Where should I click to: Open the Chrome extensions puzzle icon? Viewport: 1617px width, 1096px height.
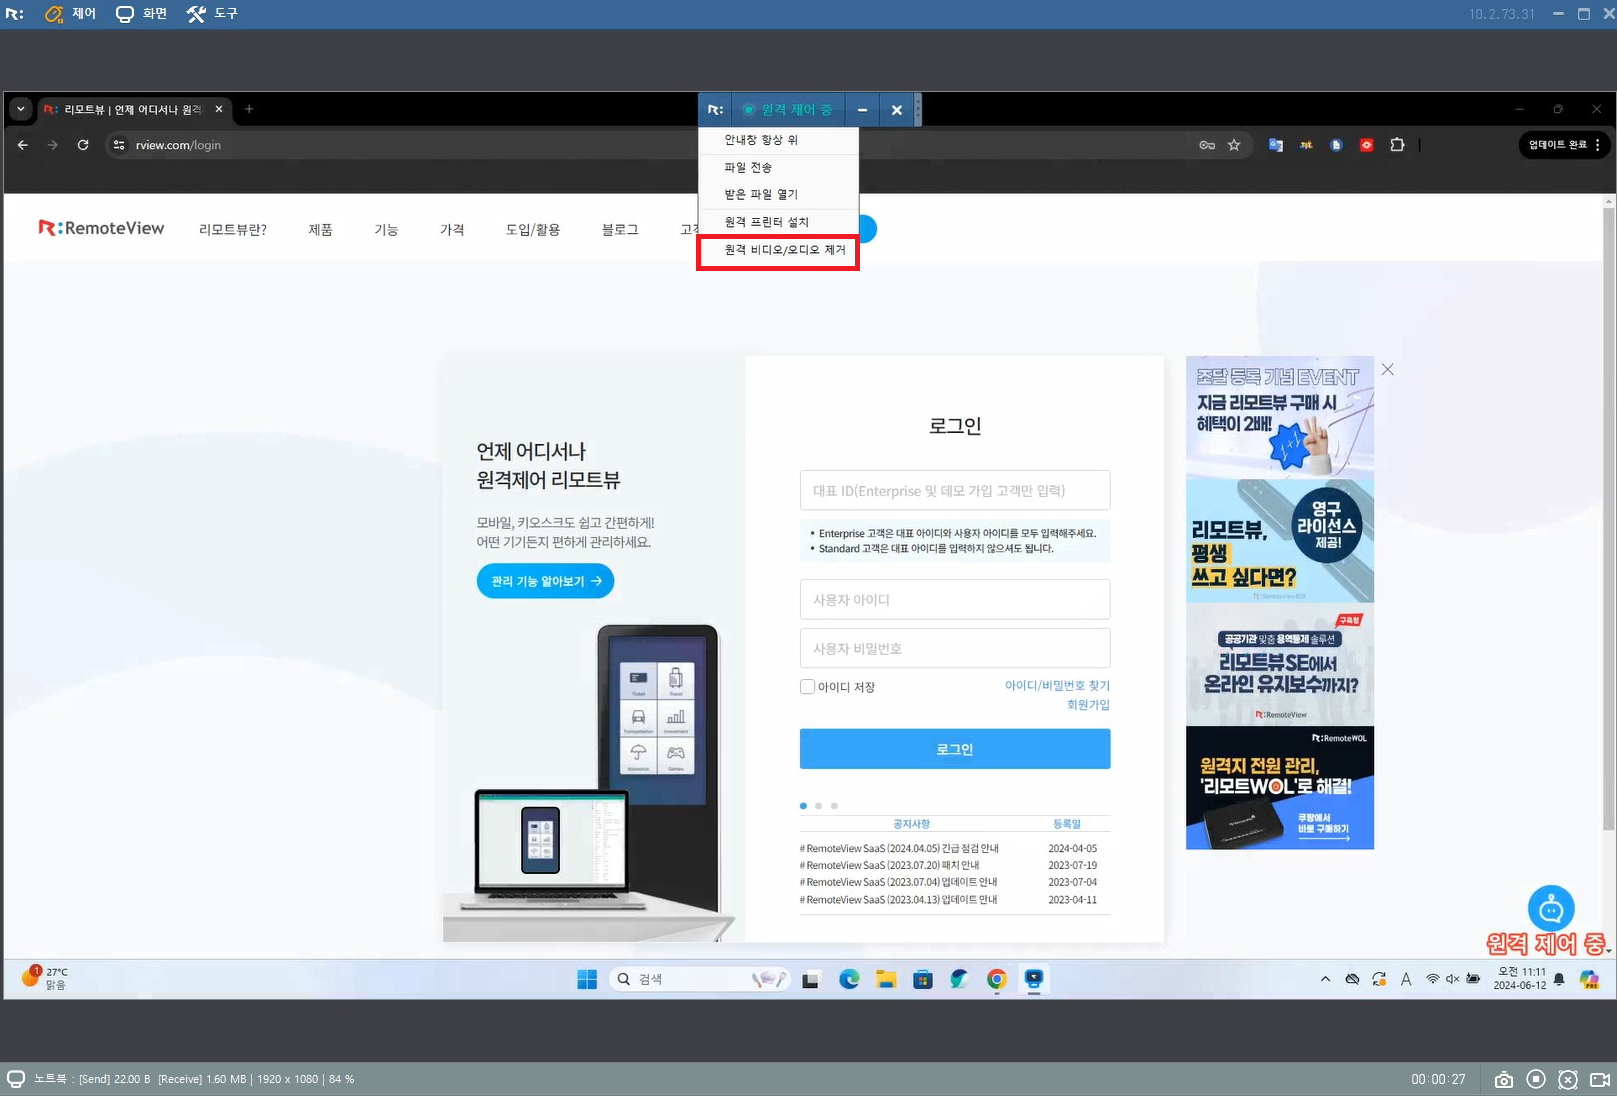coord(1397,145)
